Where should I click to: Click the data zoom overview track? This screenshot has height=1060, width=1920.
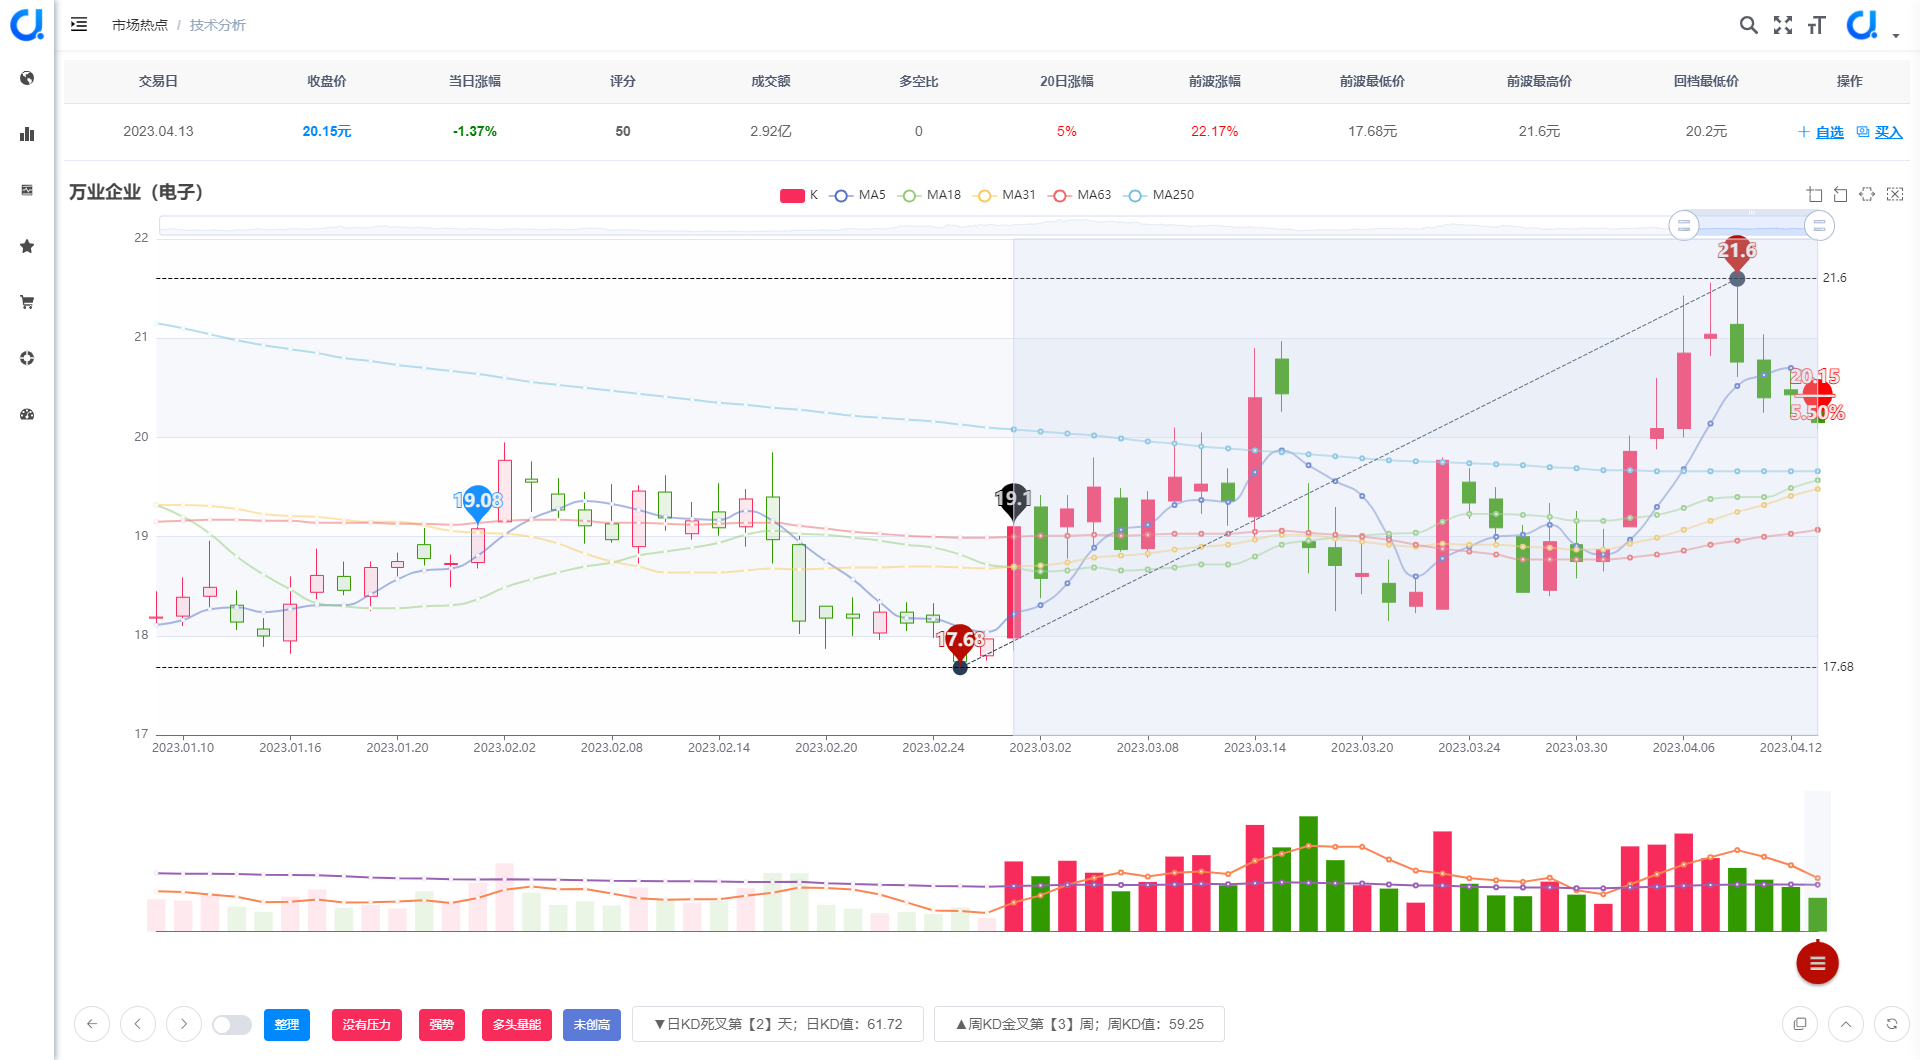pyautogui.click(x=987, y=226)
